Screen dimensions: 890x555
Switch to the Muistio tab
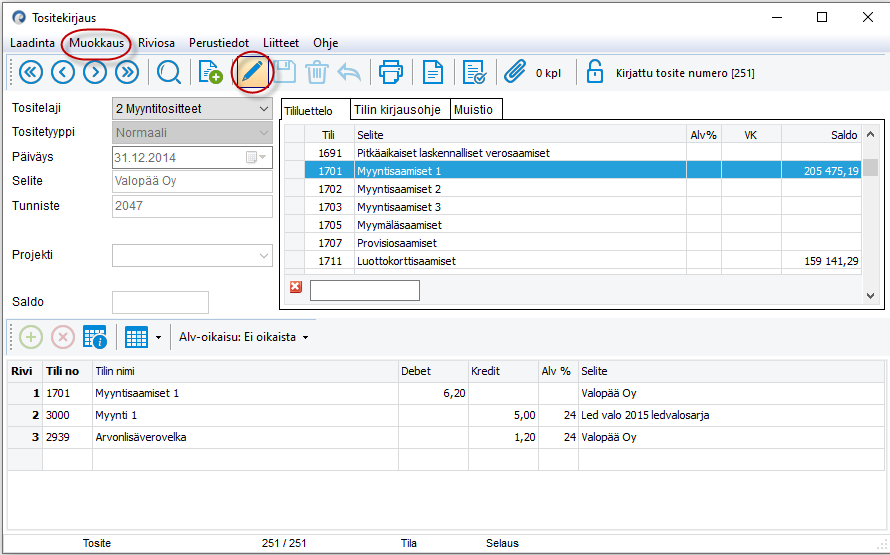point(476,110)
